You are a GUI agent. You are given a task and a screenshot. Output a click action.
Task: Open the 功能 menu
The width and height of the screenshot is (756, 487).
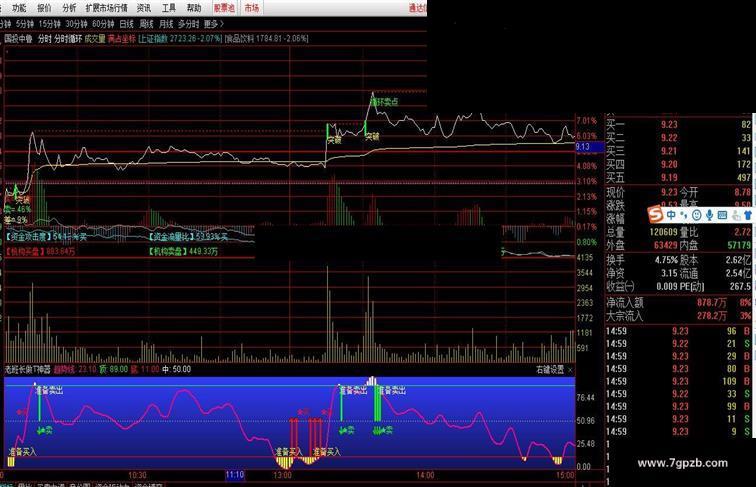coord(19,8)
